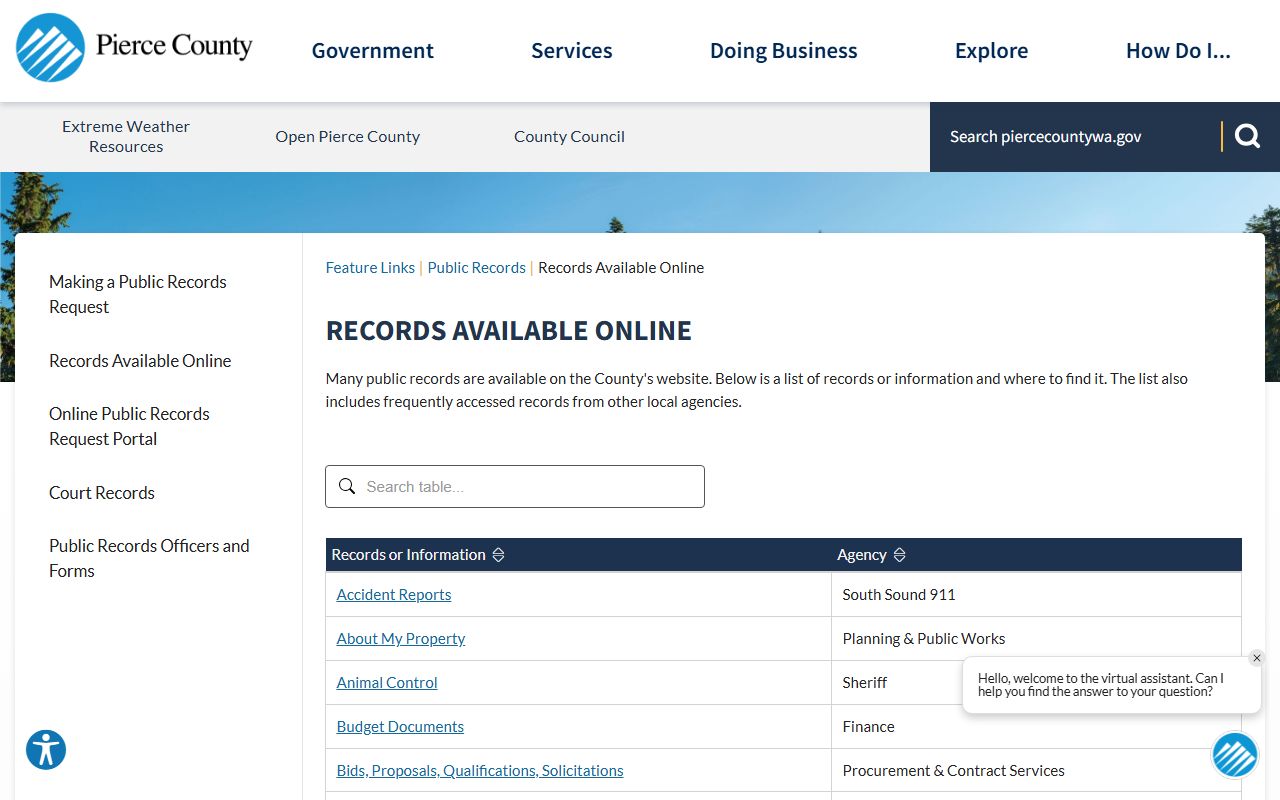Click the Pierce County logo
The image size is (1280, 800).
tap(134, 47)
